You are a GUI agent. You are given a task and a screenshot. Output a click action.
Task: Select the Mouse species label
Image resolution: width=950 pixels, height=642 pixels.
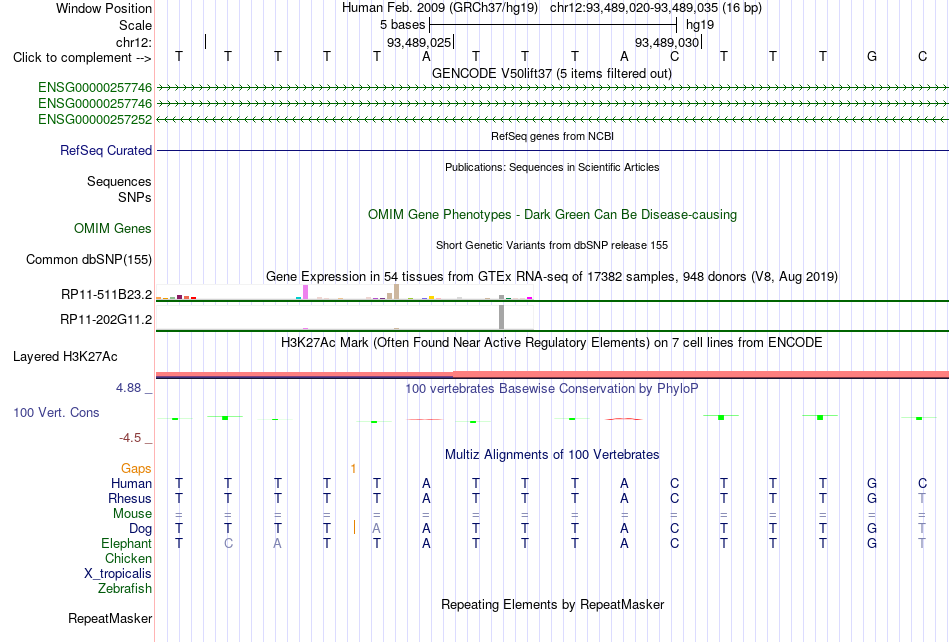coord(132,514)
